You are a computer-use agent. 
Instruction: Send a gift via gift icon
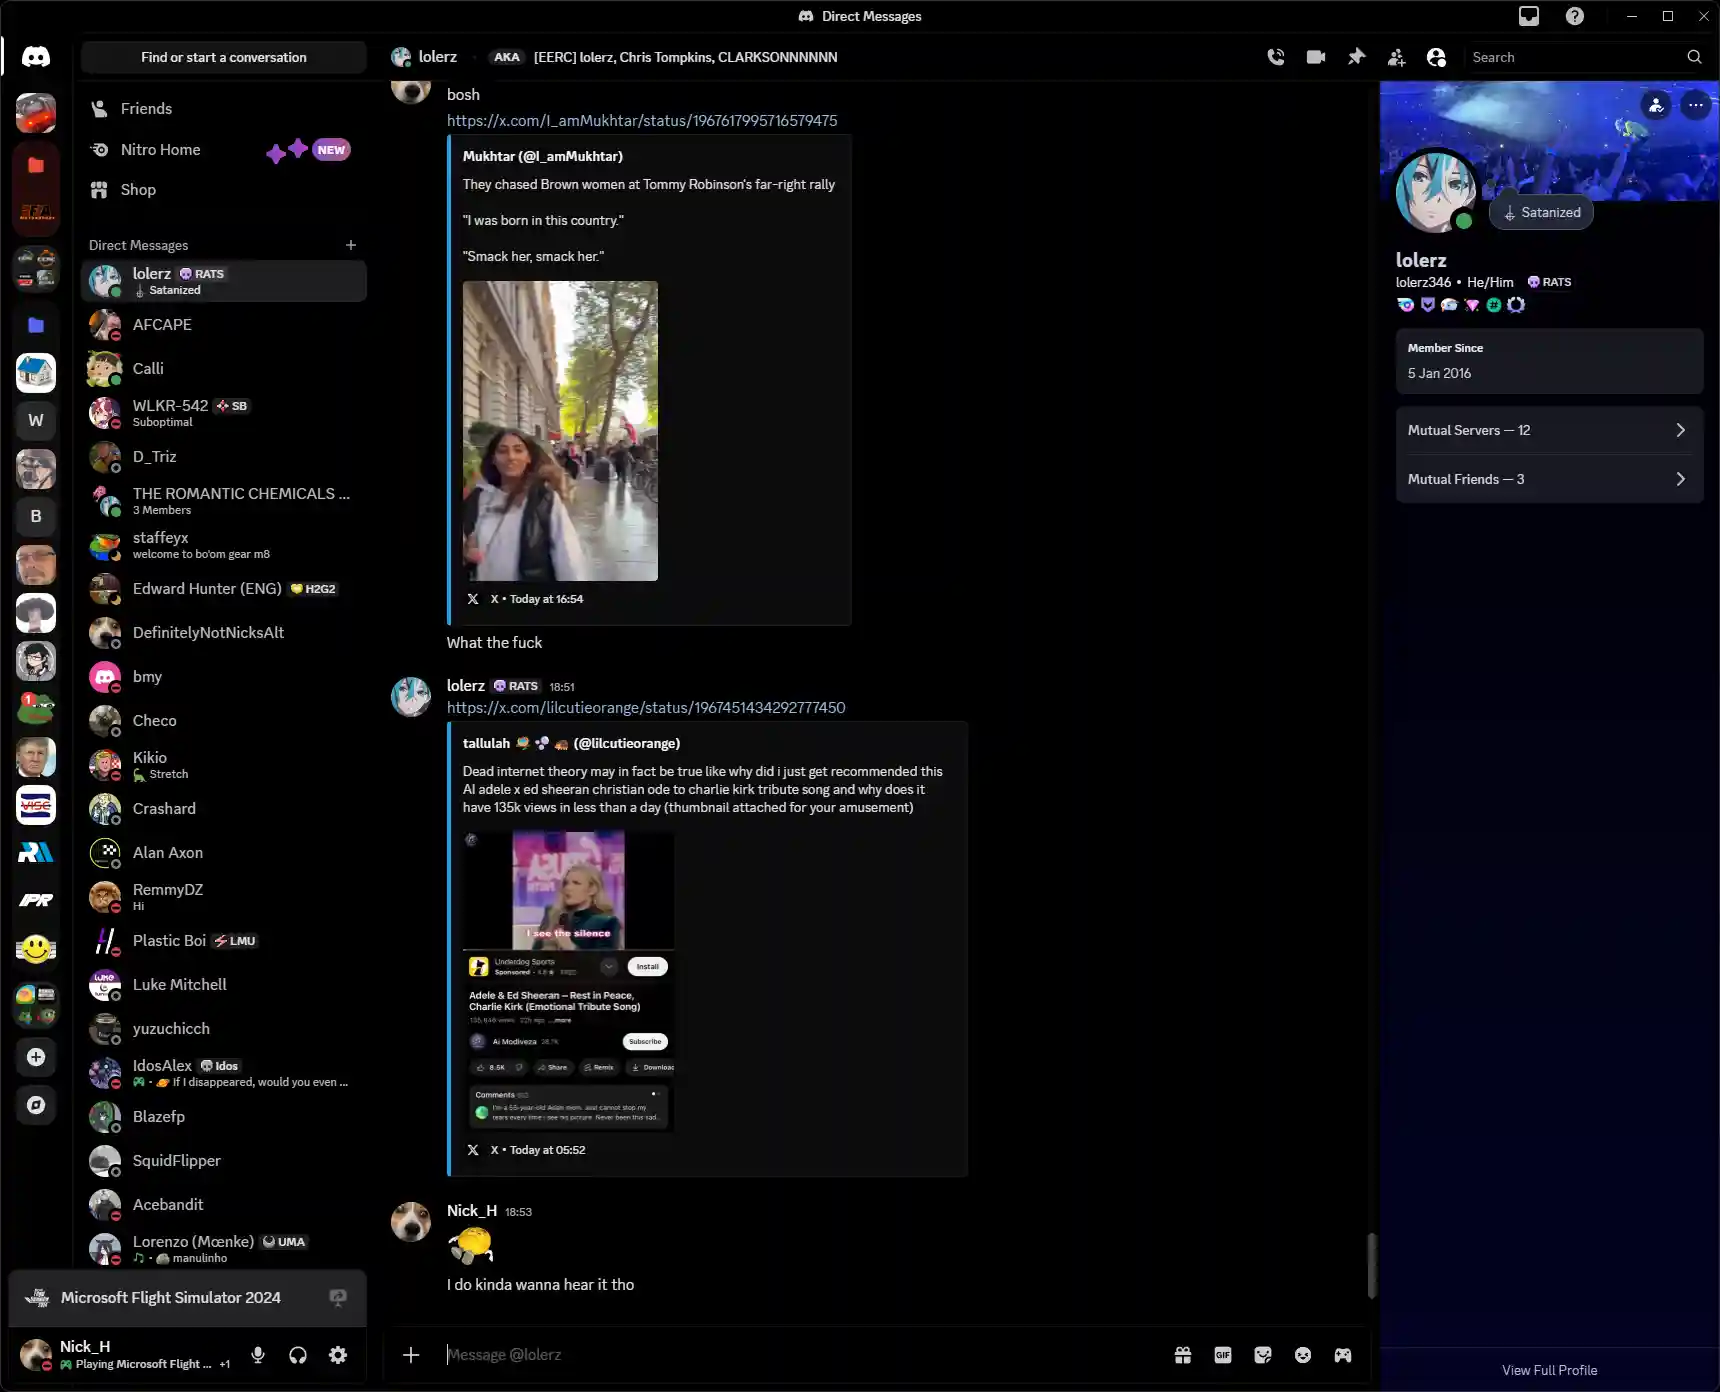pos(1183,1355)
